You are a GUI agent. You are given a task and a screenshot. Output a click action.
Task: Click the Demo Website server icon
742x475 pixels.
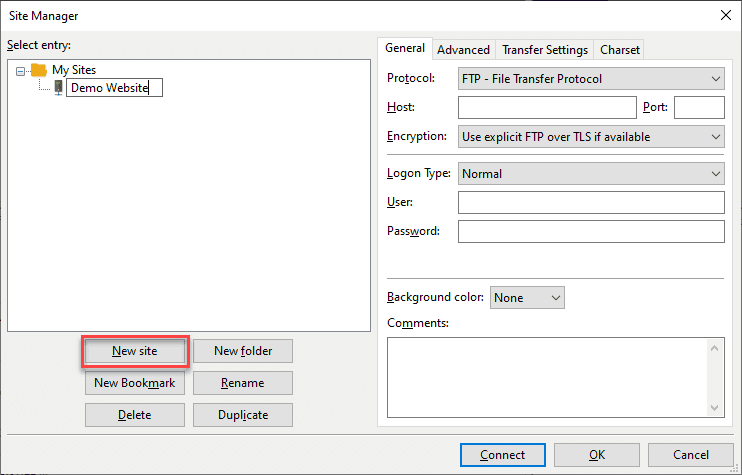coord(58,88)
